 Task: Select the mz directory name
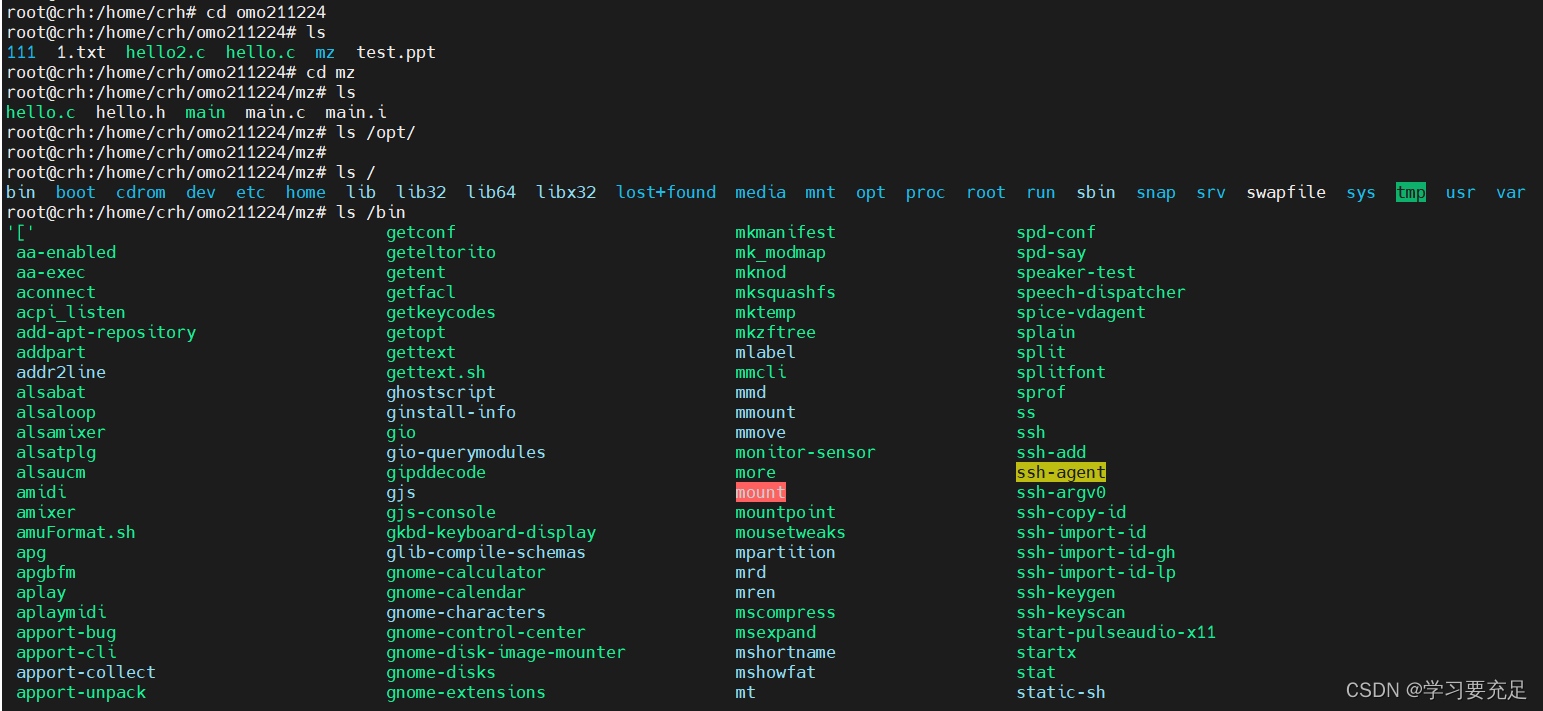(x=324, y=52)
